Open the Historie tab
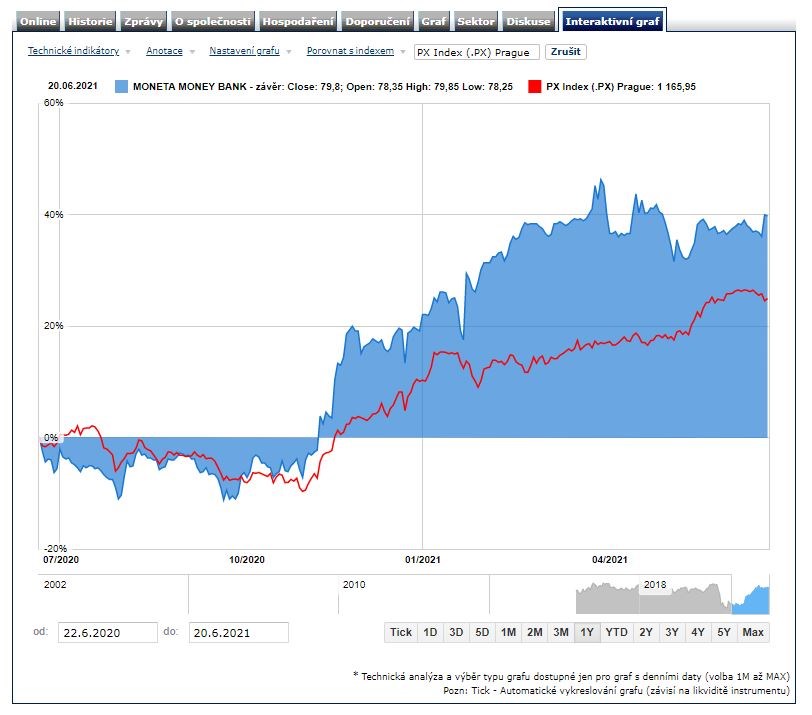Viewport: 812px width, 715px height. [90, 21]
